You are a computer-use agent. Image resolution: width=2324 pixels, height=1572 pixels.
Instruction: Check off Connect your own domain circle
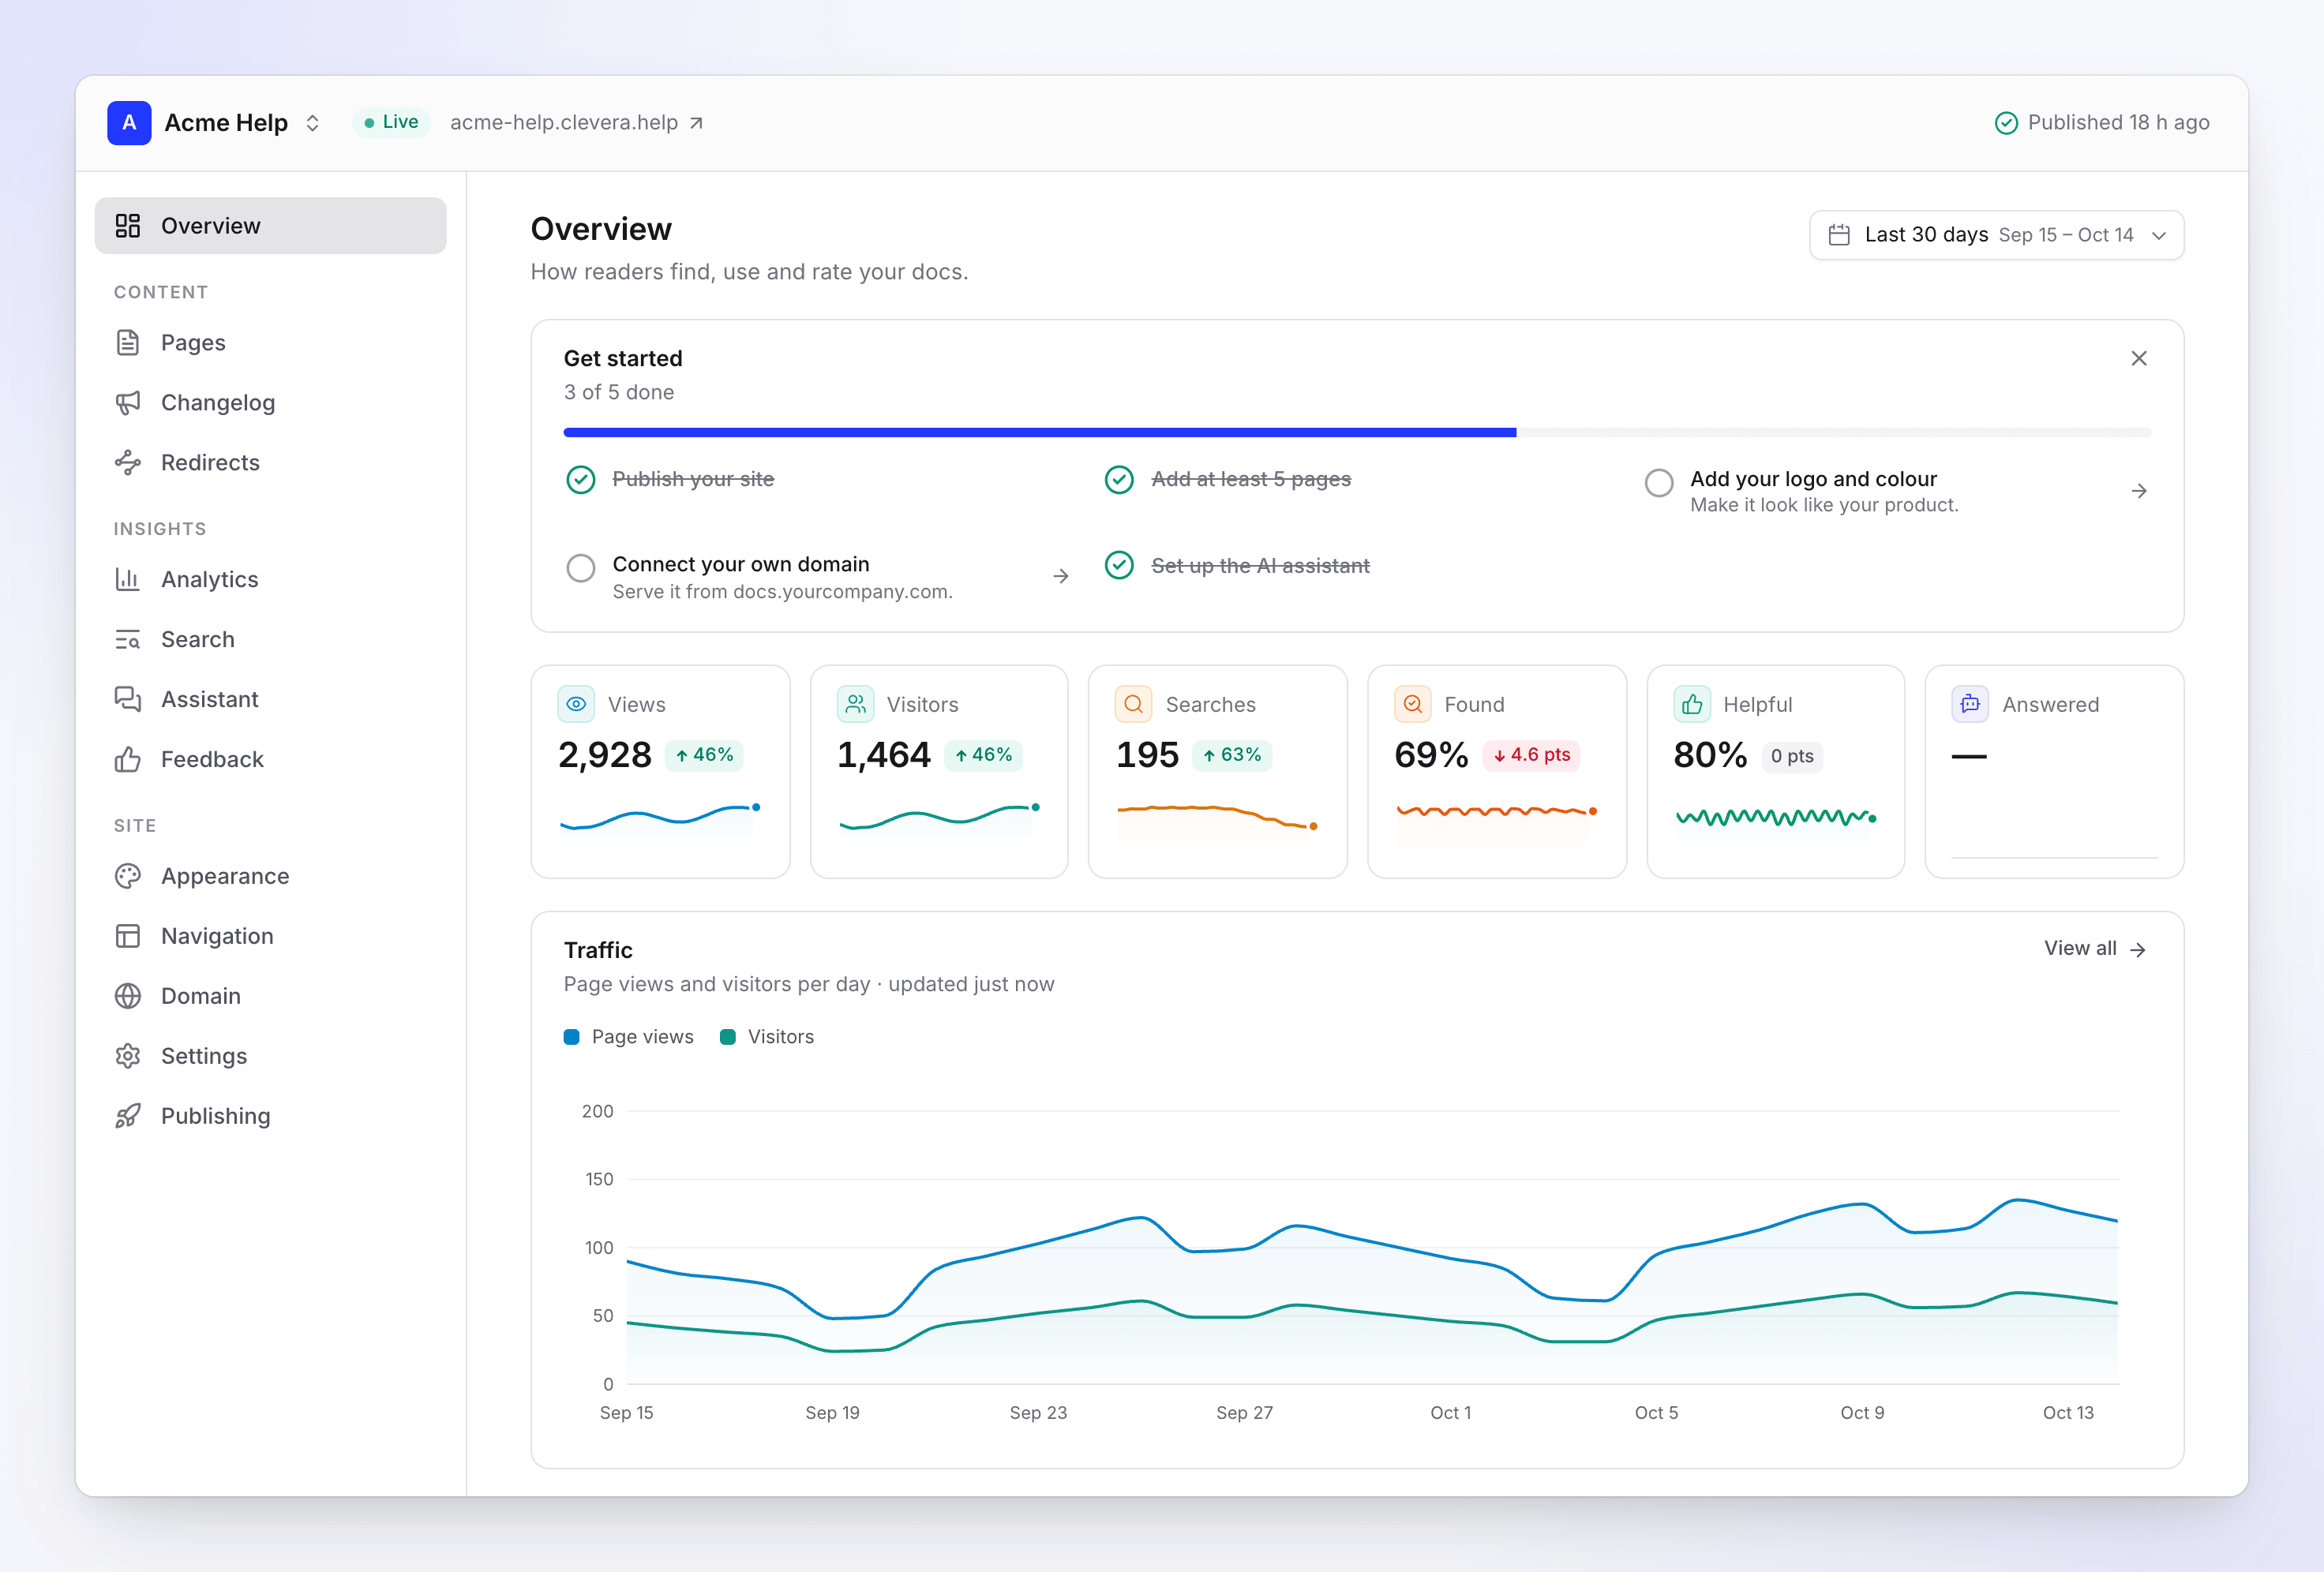tap(581, 568)
